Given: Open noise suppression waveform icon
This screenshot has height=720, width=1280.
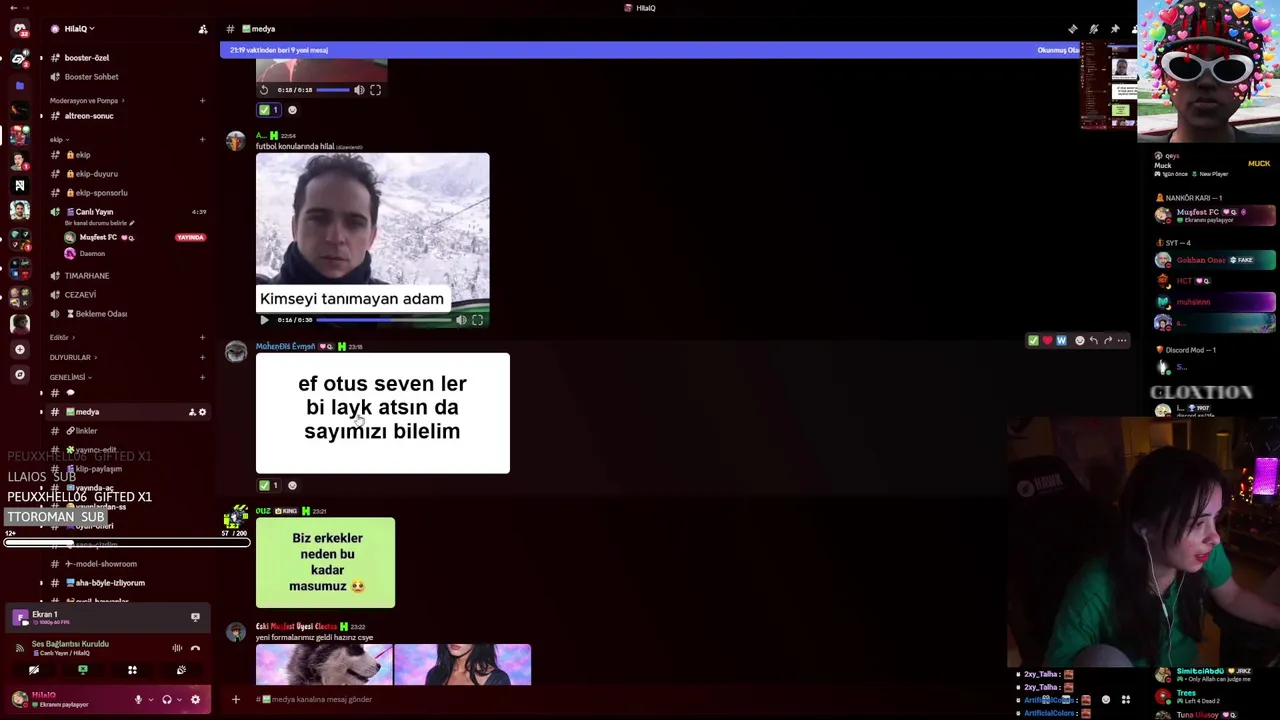Looking at the screenshot, I should click(177, 648).
